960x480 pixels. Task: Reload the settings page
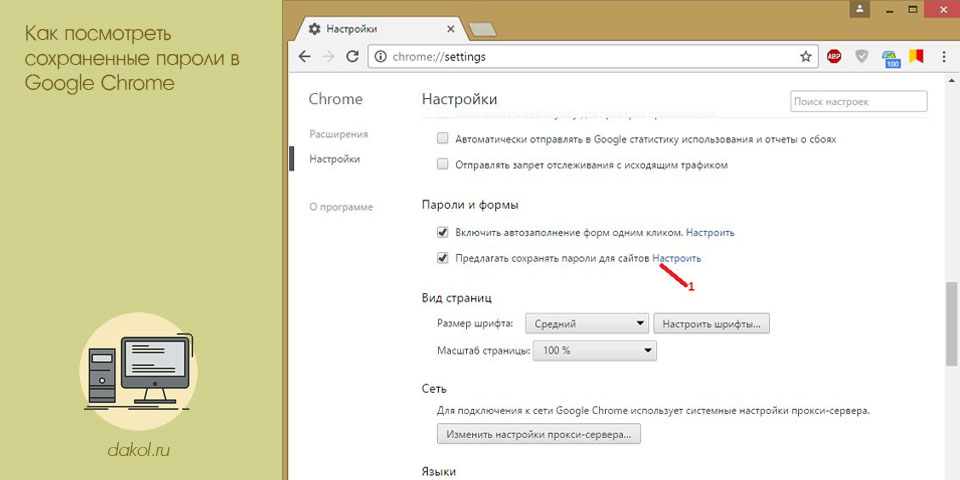point(352,57)
